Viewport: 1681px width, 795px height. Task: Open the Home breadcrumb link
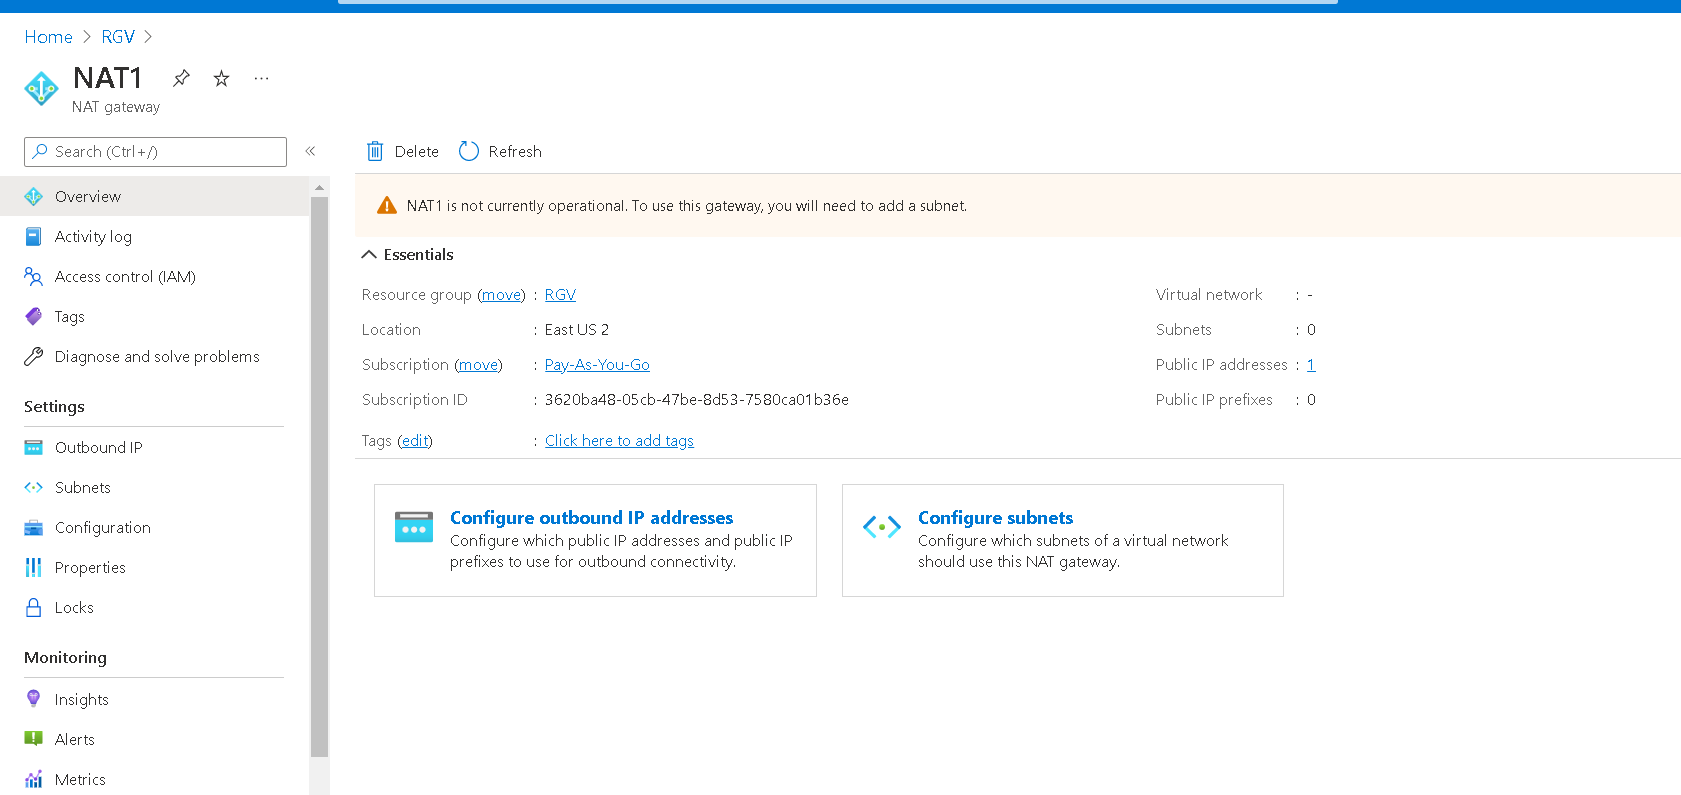48,37
